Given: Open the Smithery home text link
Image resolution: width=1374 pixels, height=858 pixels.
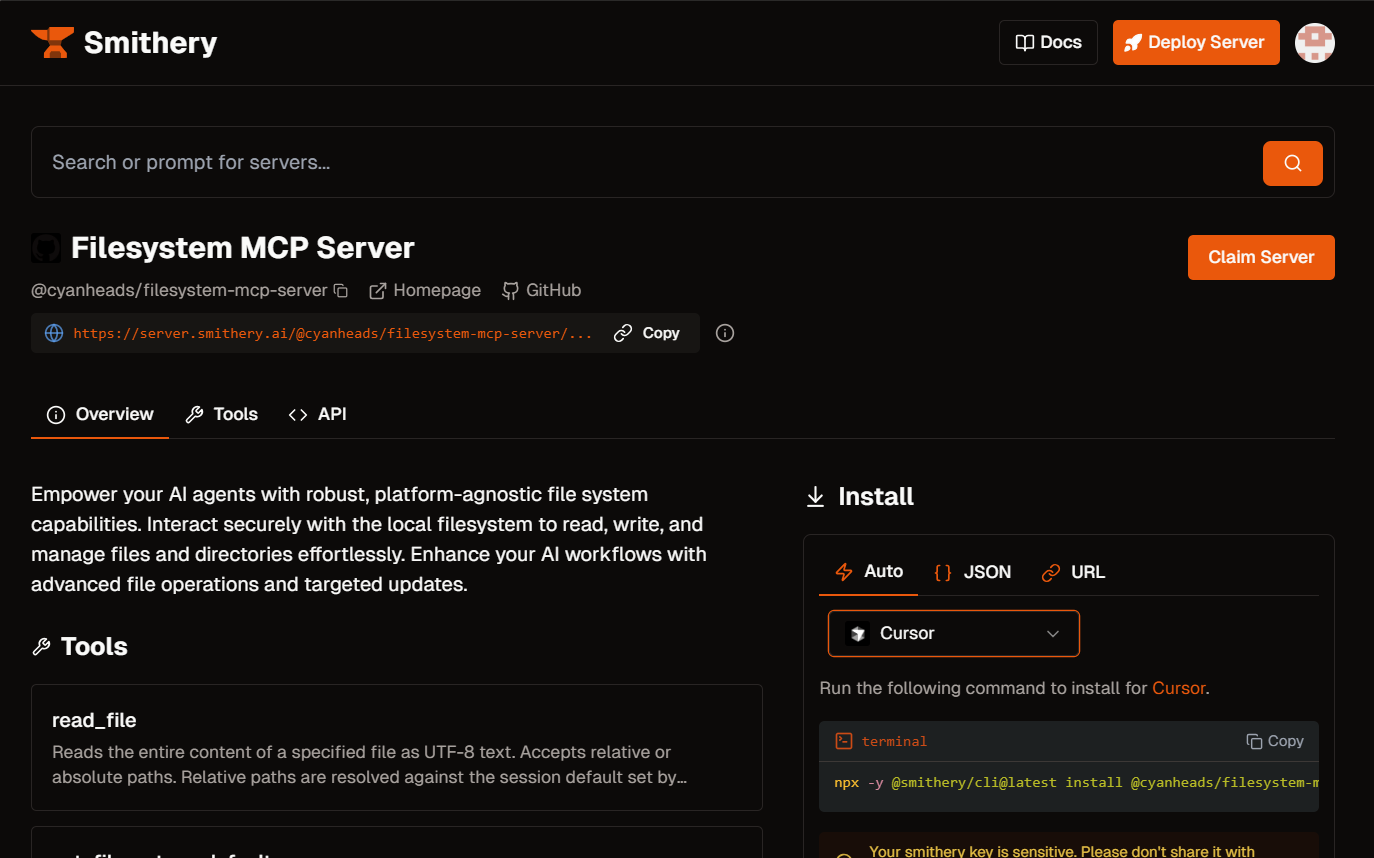Looking at the screenshot, I should [150, 43].
